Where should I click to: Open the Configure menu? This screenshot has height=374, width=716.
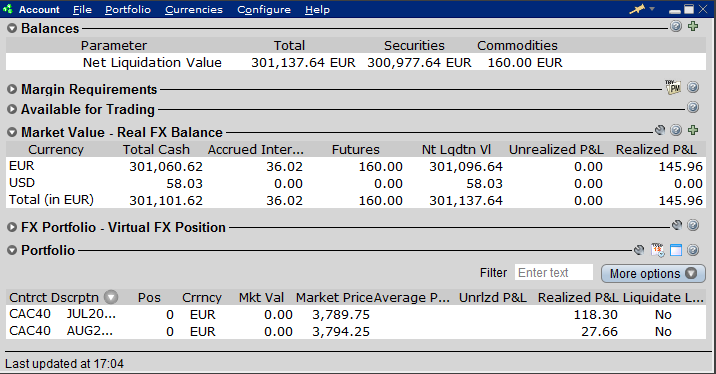click(x=264, y=10)
